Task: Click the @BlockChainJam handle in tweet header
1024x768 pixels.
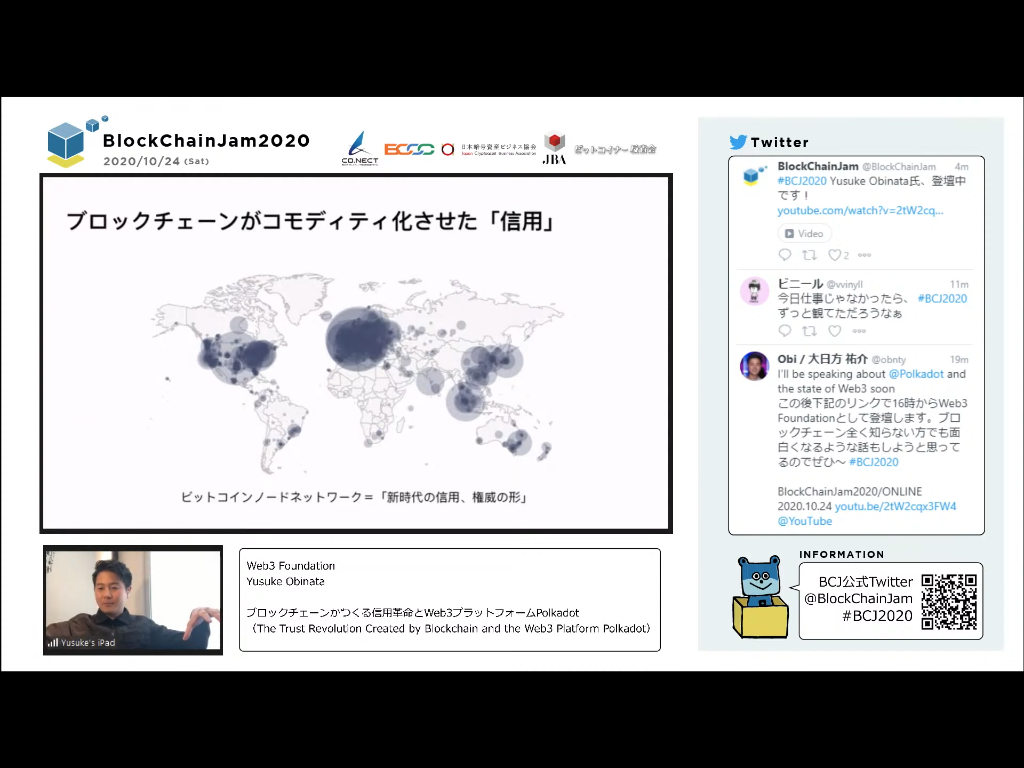Action: coord(899,167)
